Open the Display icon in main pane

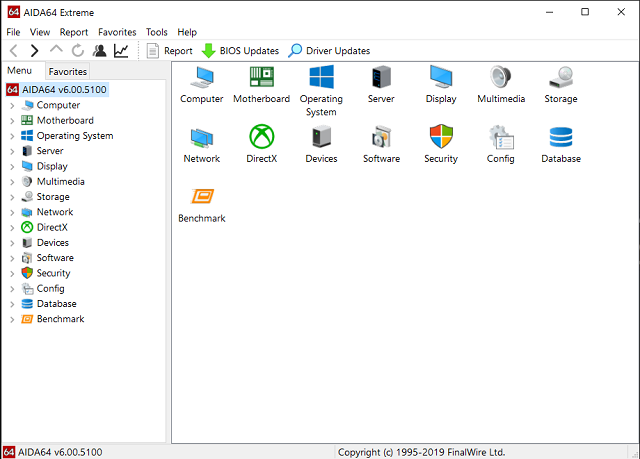[x=441, y=77]
